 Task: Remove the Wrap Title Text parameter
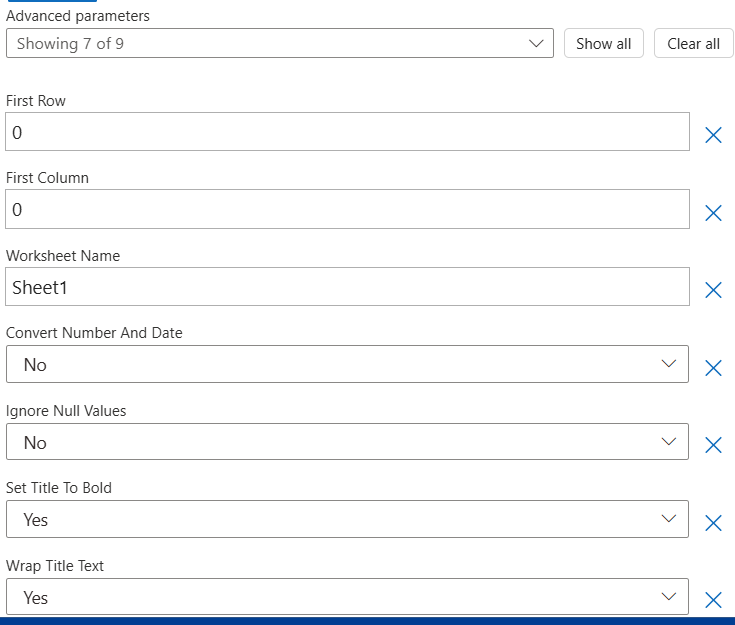coord(713,600)
